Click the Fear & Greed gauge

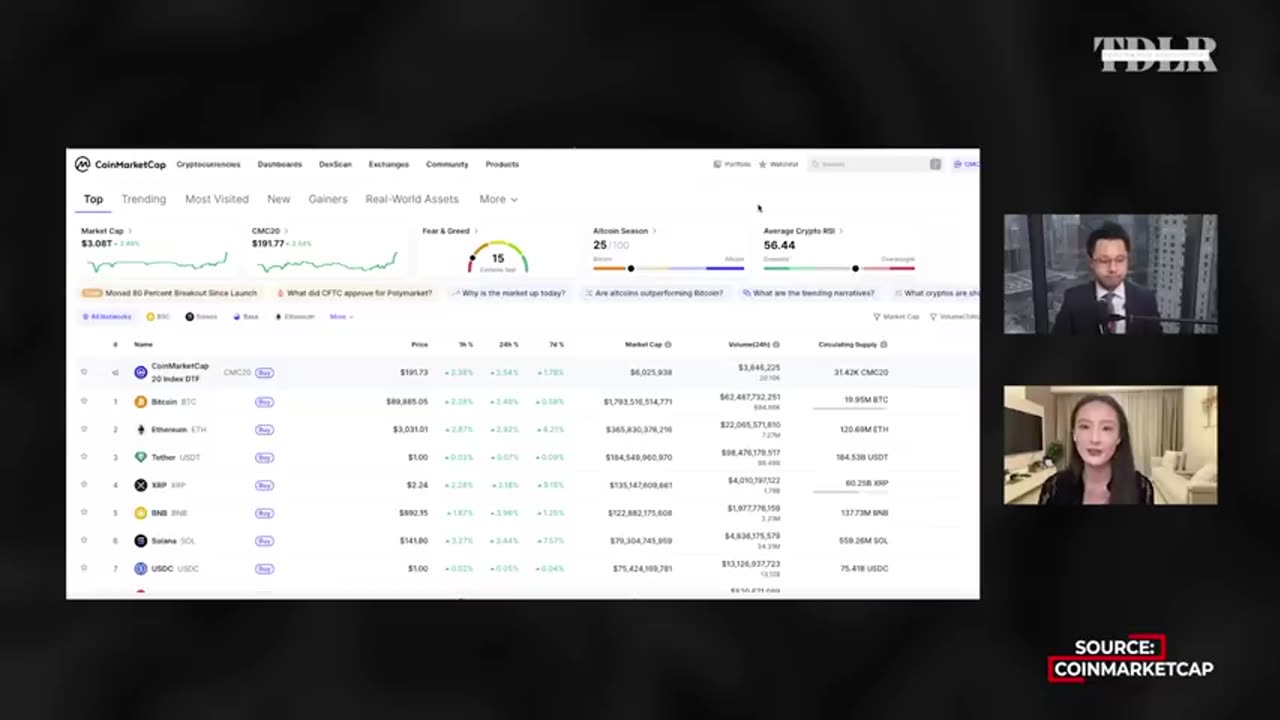[x=497, y=258]
